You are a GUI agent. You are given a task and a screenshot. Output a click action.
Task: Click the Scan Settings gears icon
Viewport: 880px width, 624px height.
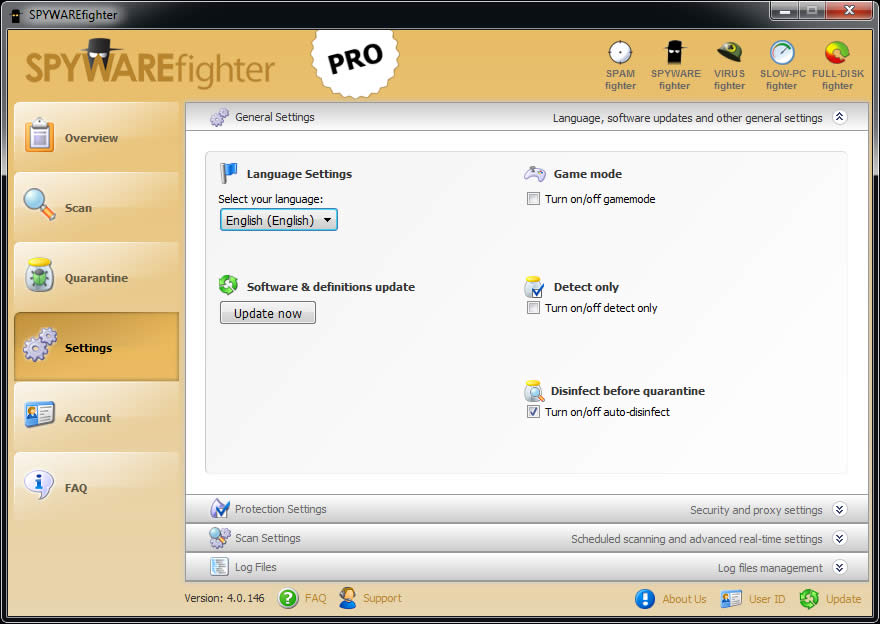pos(219,538)
